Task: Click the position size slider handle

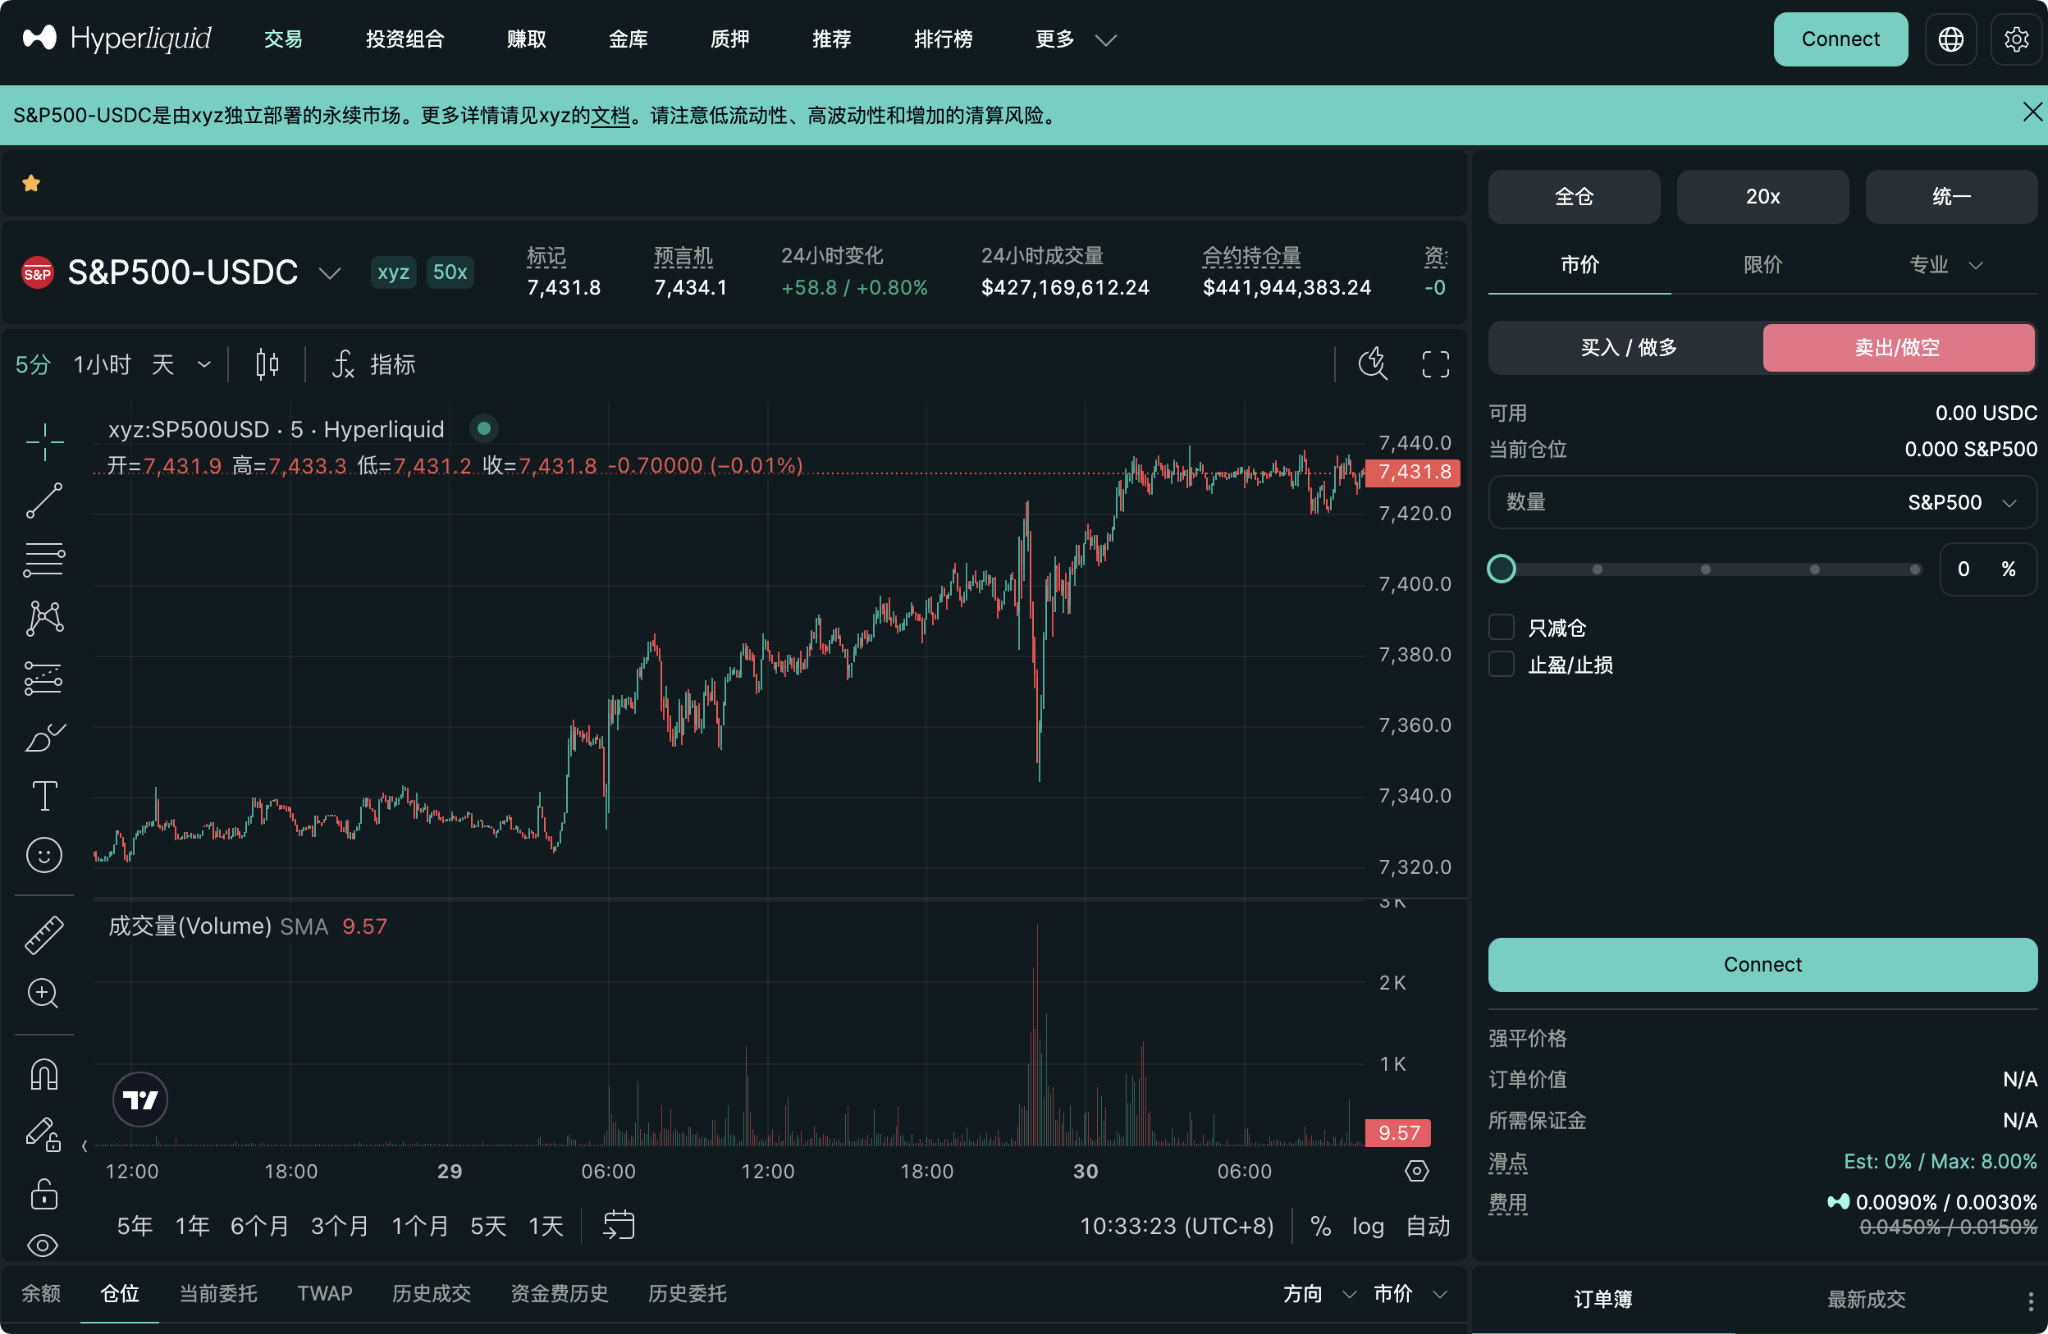Action: pos(1501,569)
